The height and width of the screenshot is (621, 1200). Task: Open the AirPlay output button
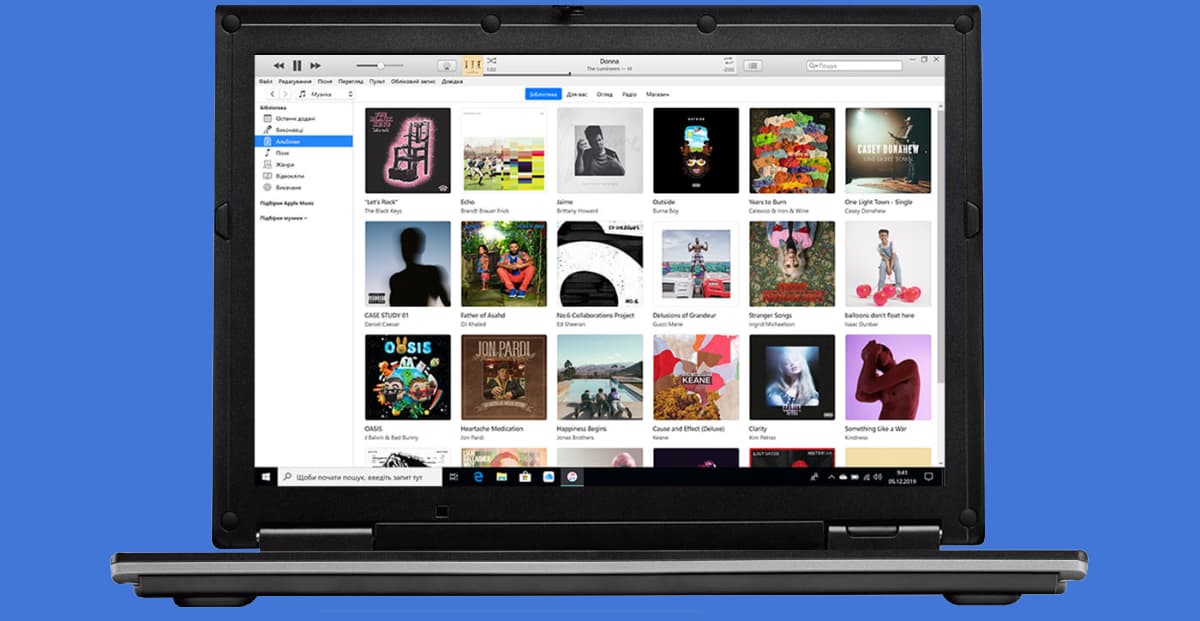coord(447,66)
